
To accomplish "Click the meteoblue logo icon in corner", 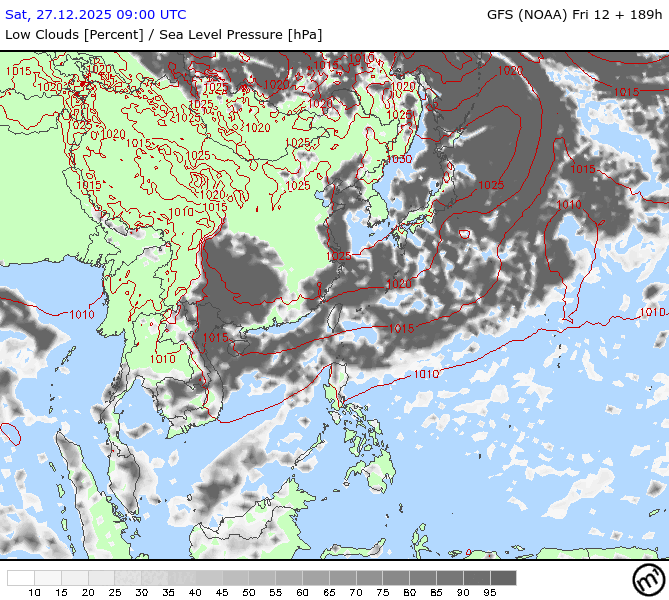I will 647,579.
